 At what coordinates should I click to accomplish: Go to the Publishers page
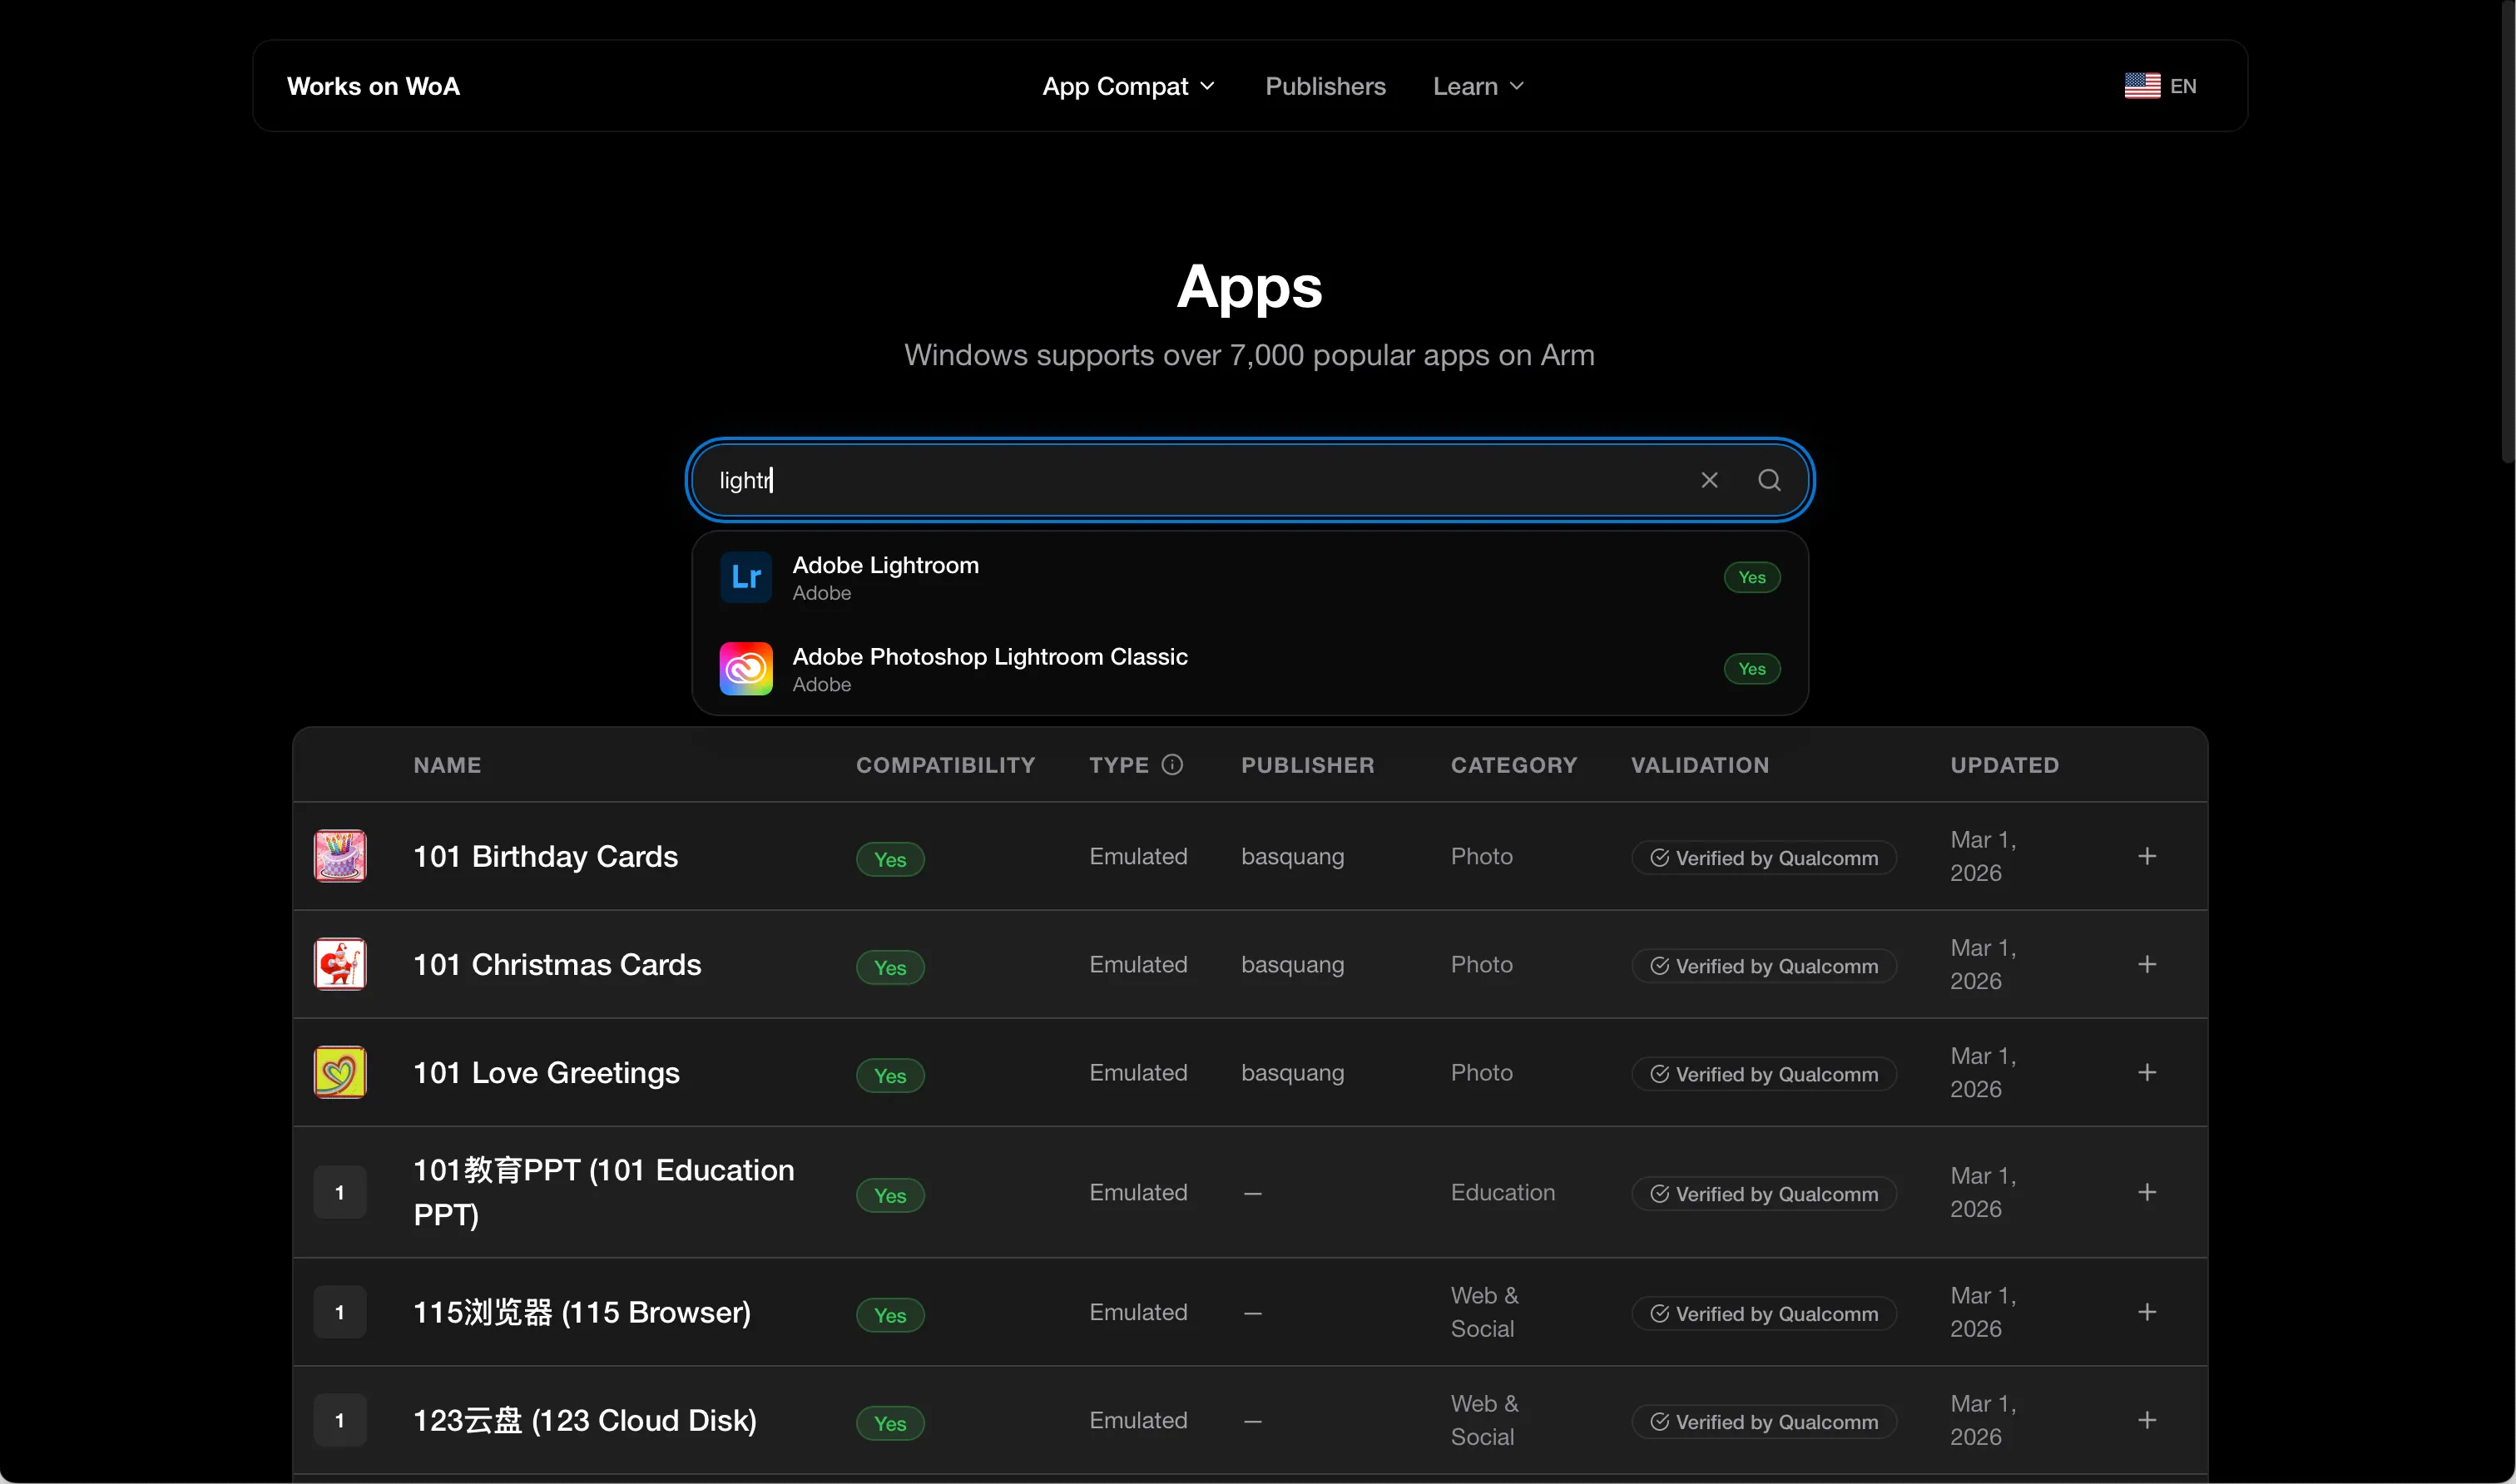tap(1325, 86)
